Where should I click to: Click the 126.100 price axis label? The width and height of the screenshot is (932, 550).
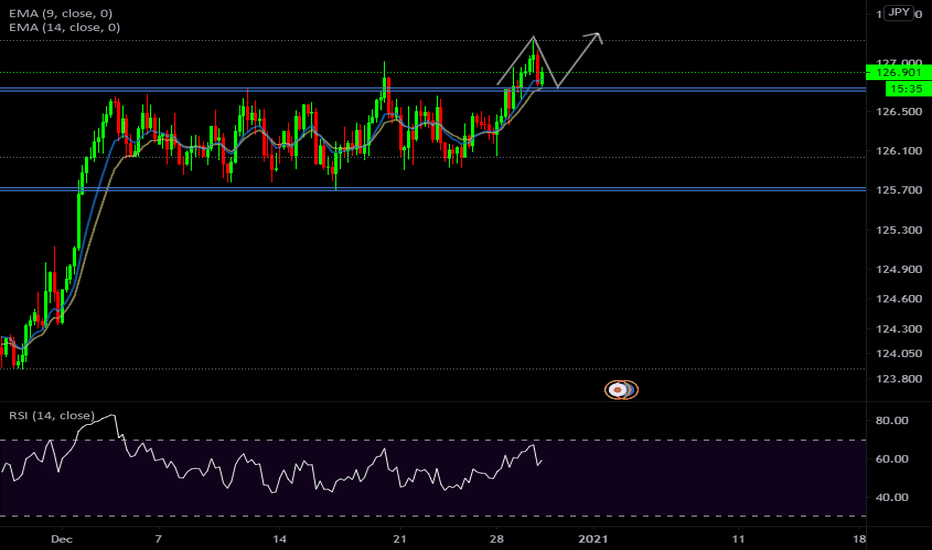pos(899,151)
